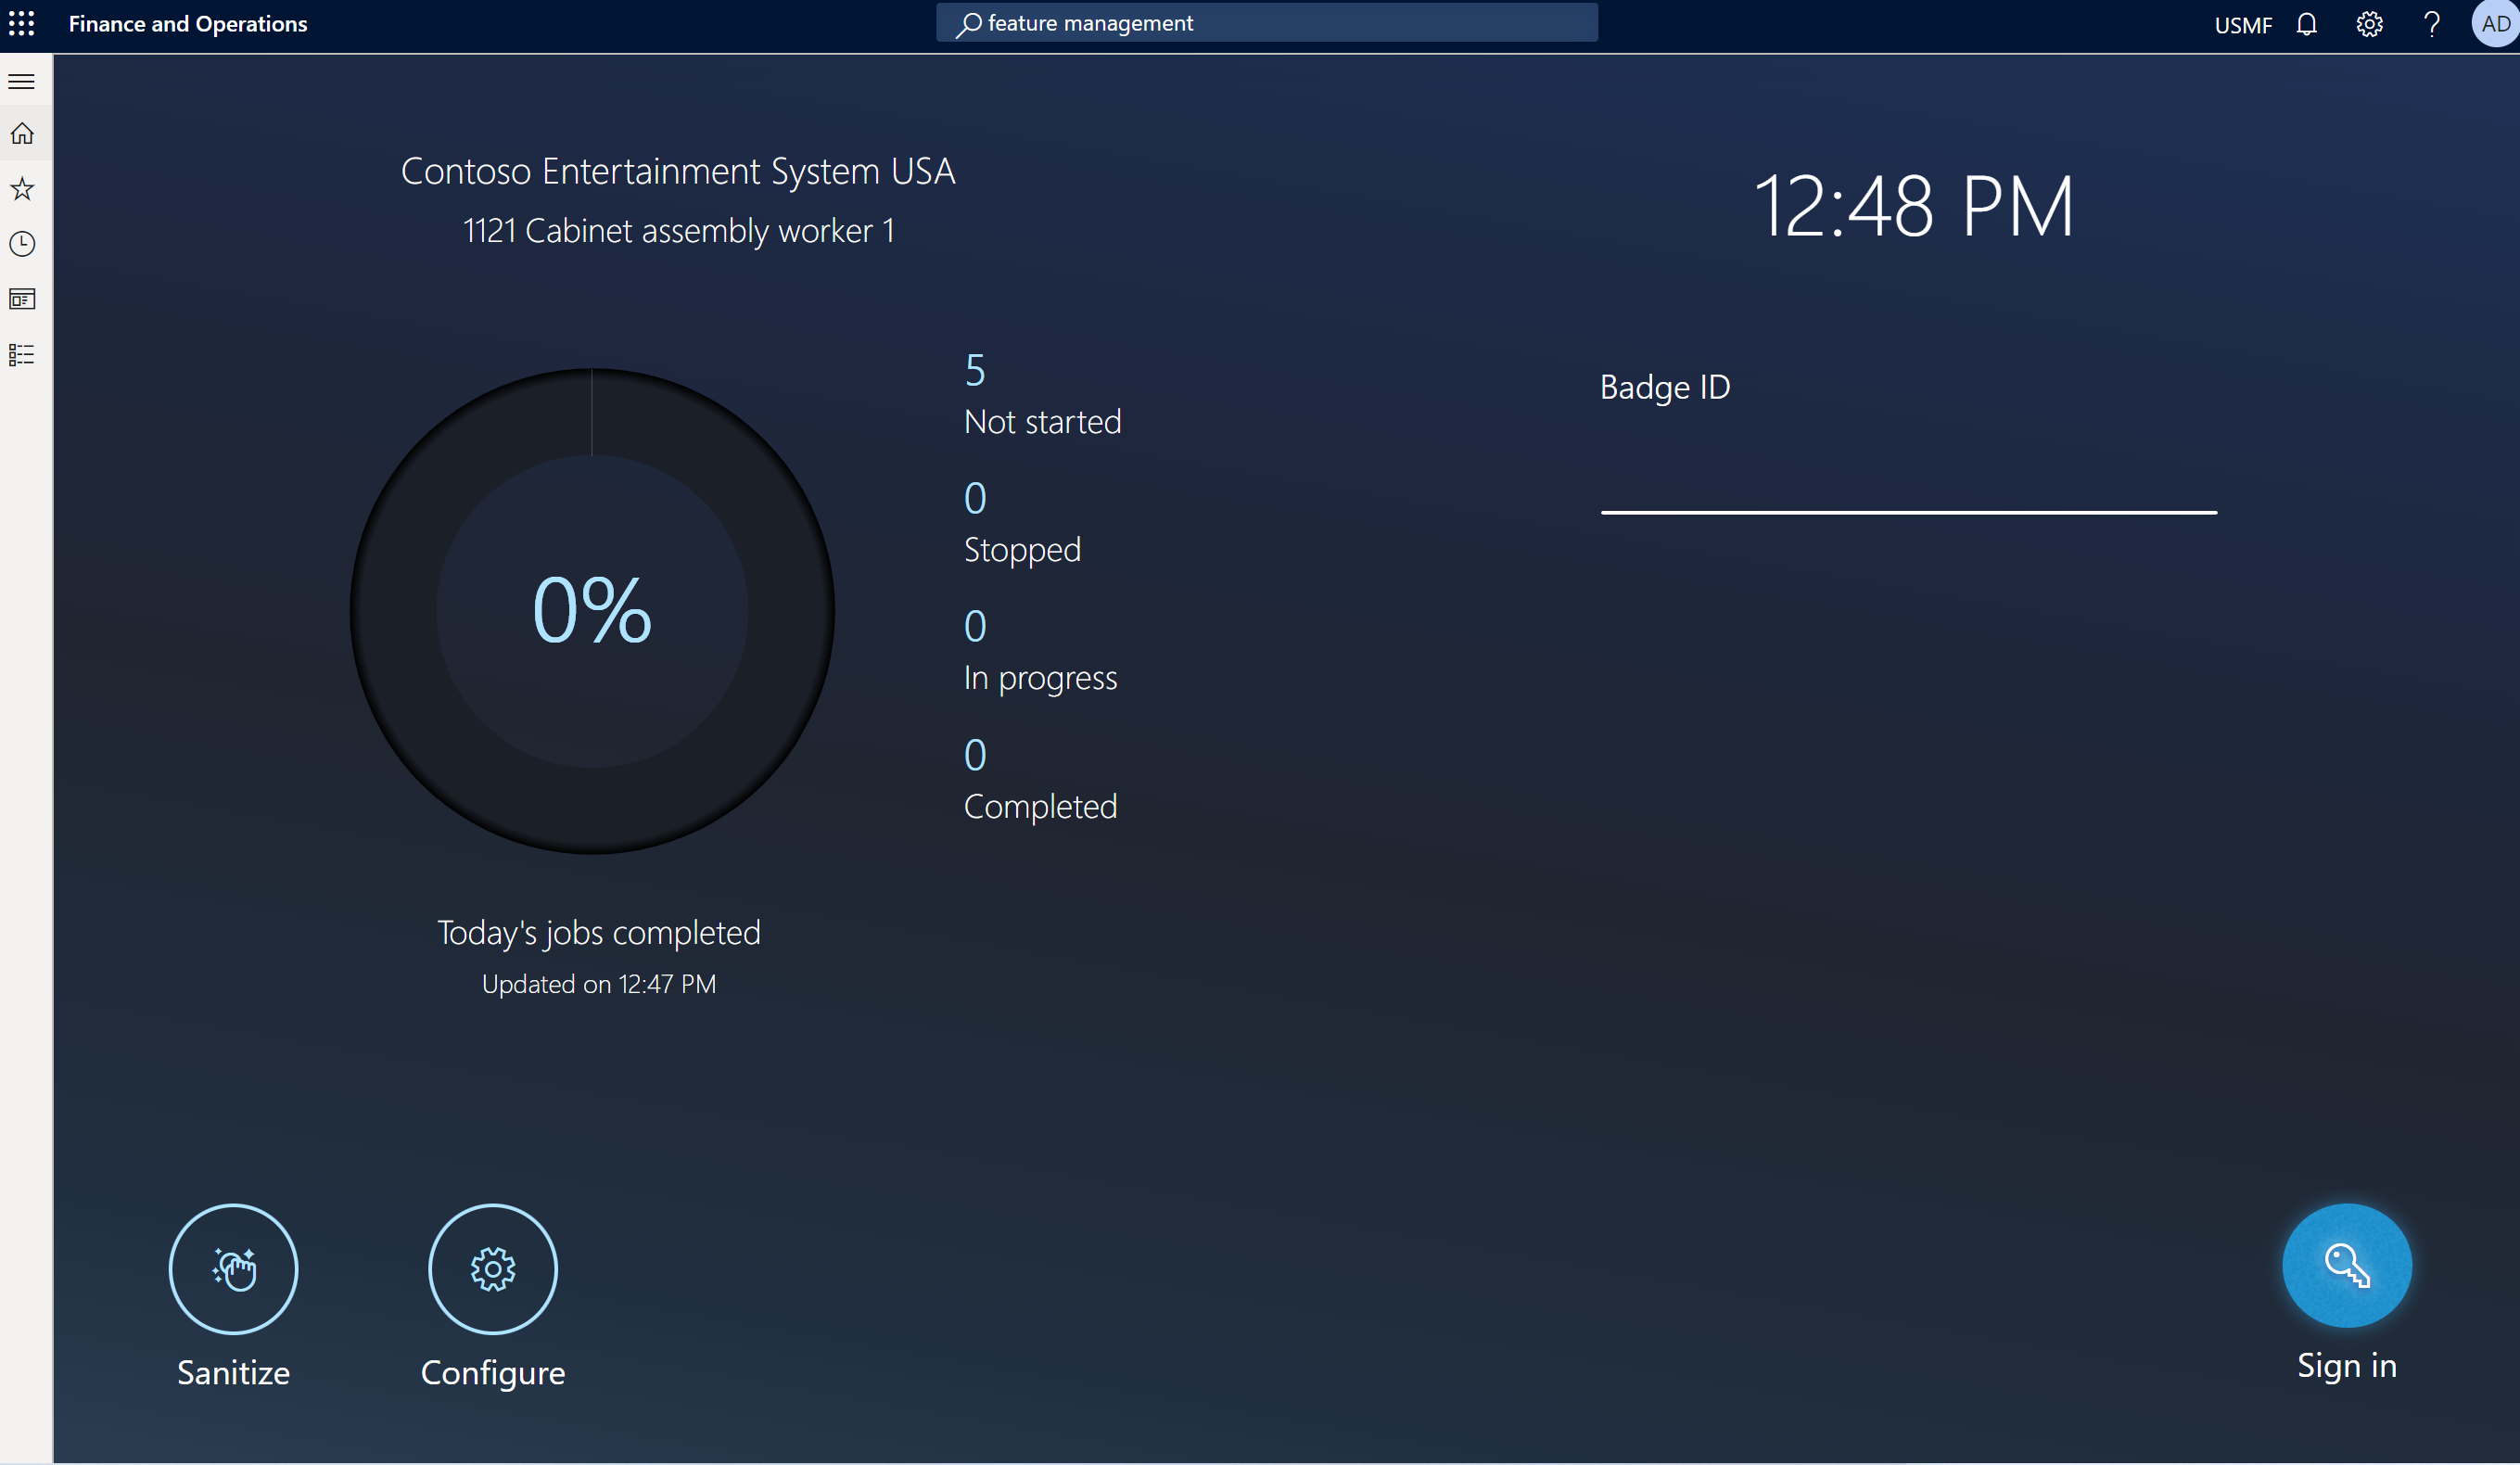Go to Home in sidebar
2520x1465 pixels.
coord(22,134)
